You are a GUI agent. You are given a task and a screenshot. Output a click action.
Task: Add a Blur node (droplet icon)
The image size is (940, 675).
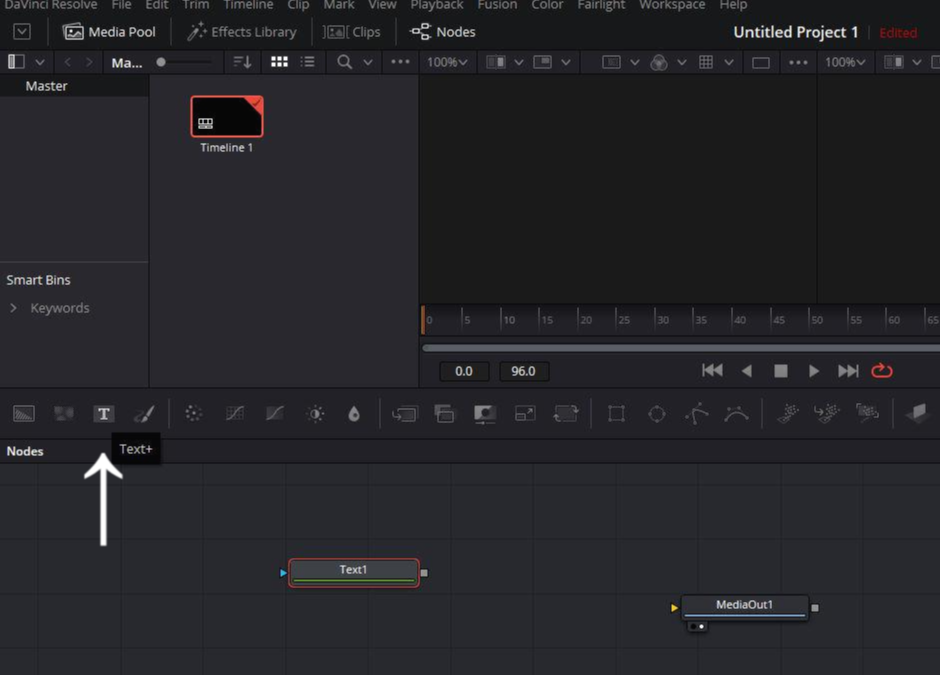pyautogui.click(x=354, y=414)
